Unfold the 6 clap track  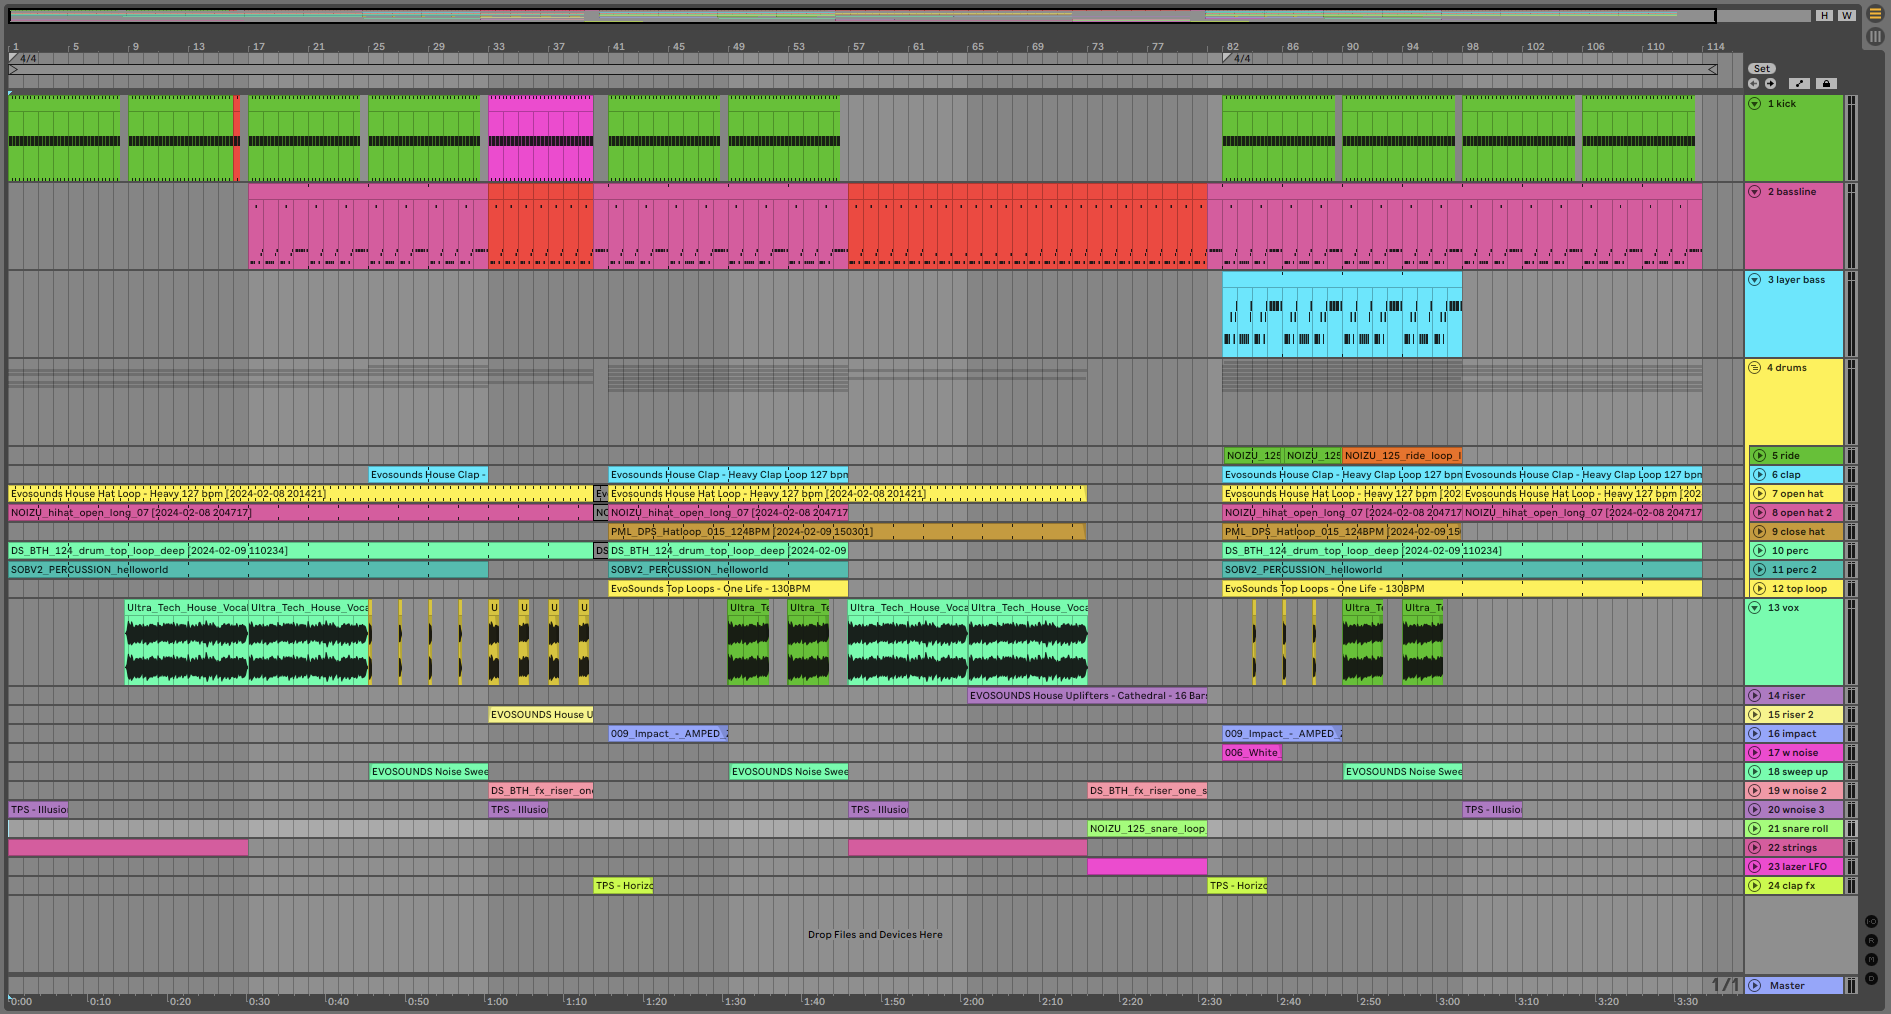pos(1760,475)
